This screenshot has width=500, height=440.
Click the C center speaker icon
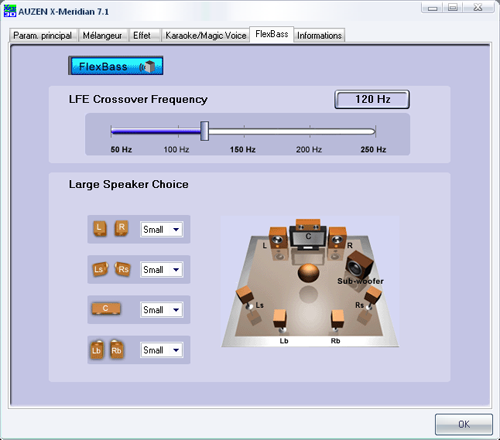(x=106, y=309)
